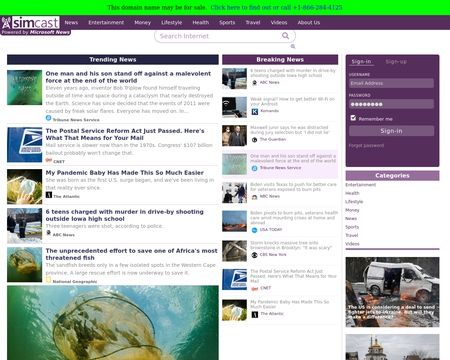450x360 pixels.
Task: Switch to the Sign-up tab
Action: click(396, 62)
